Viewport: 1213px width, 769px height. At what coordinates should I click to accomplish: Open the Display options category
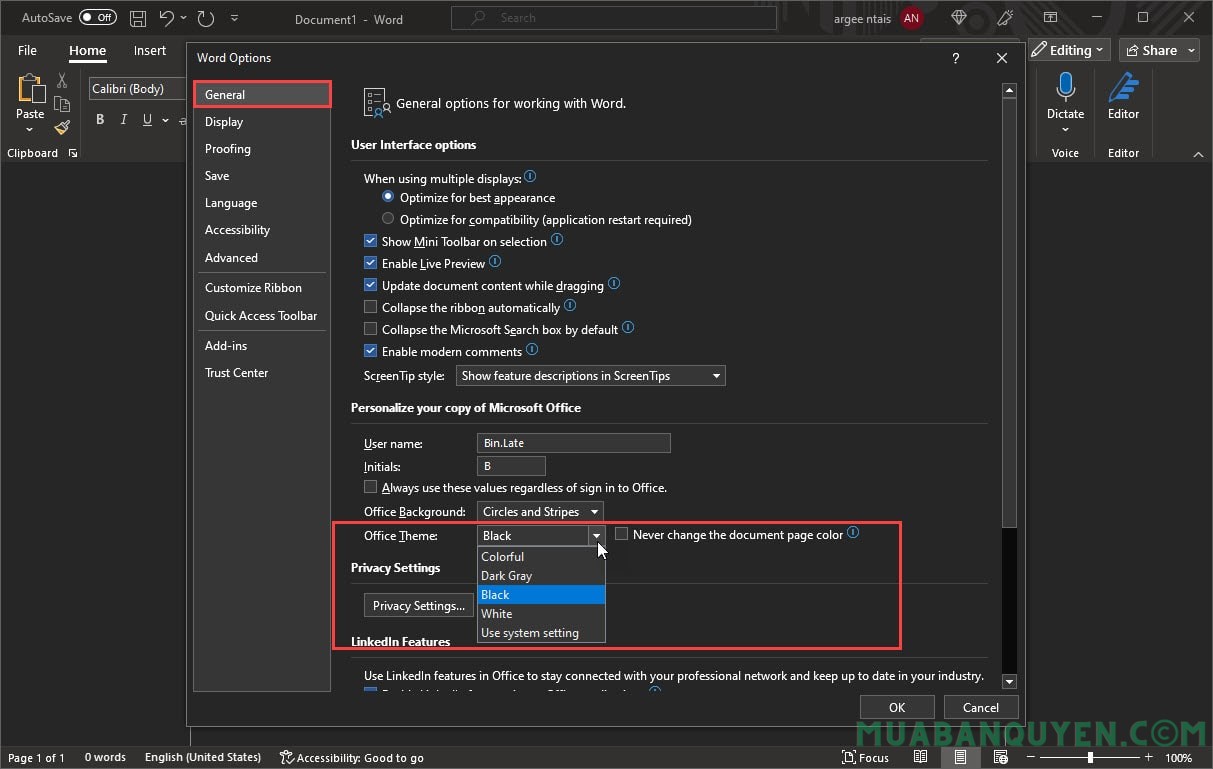[x=261, y=122]
